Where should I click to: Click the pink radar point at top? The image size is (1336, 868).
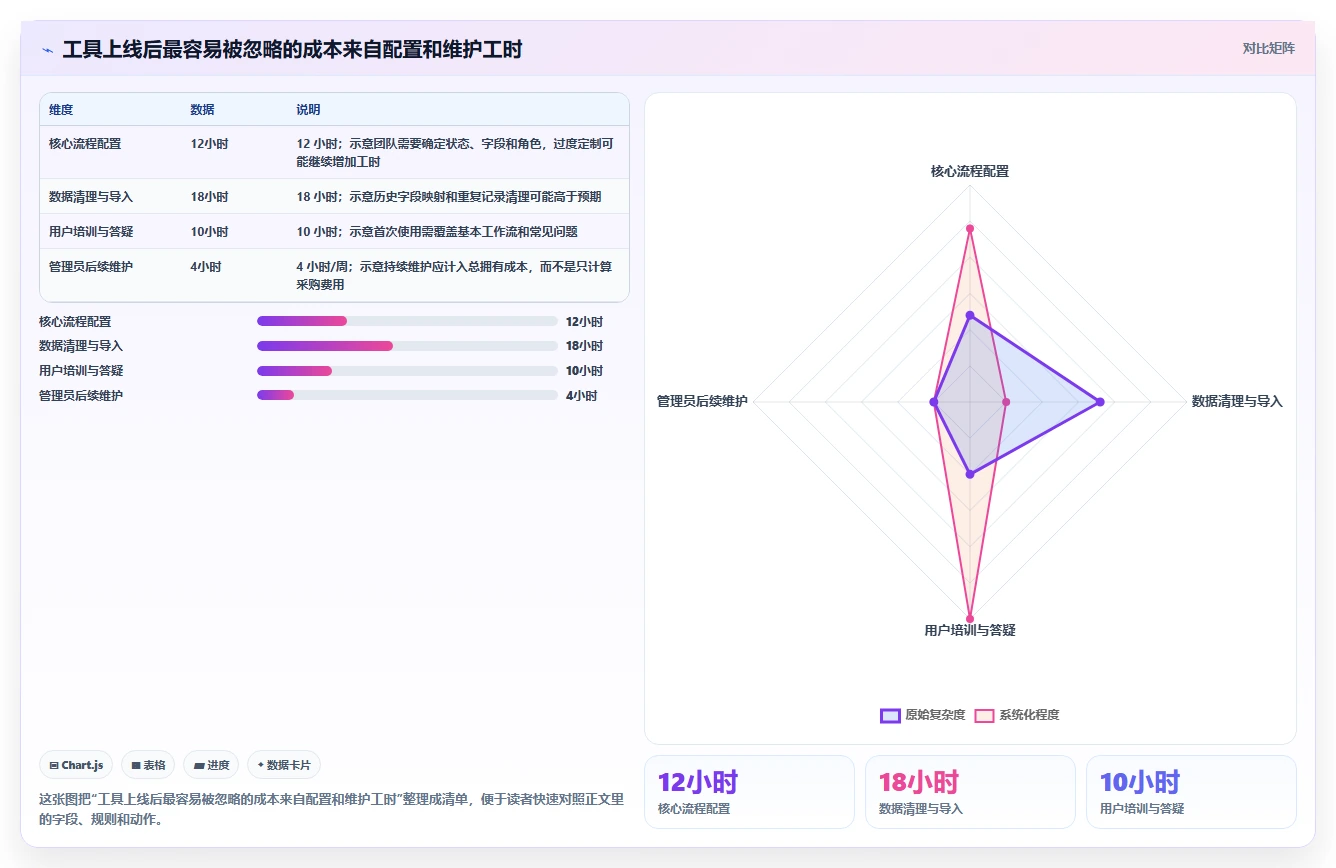[970, 229]
